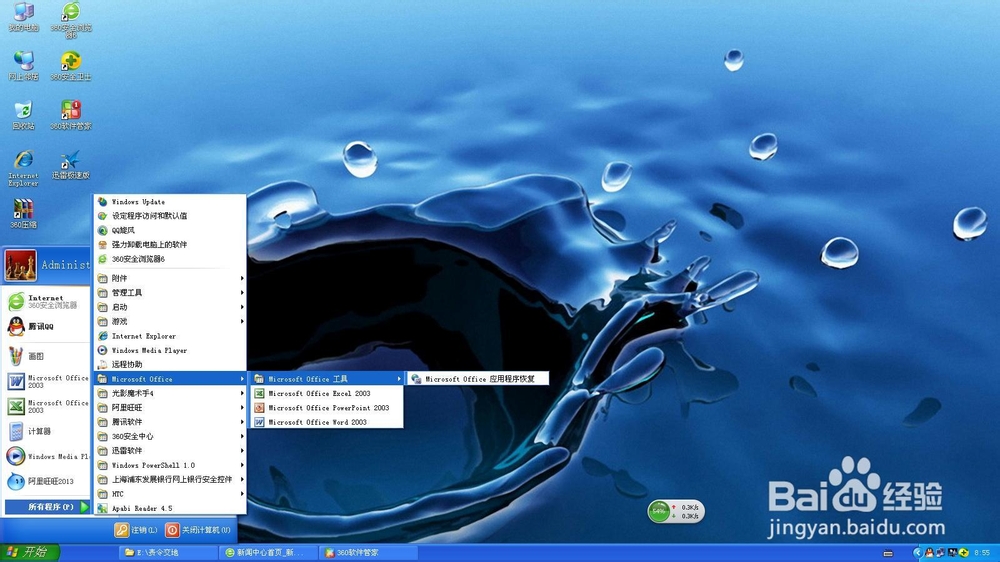Open 360压缩 desktop icon
Image resolution: width=1000 pixels, height=562 pixels.
coord(24,214)
